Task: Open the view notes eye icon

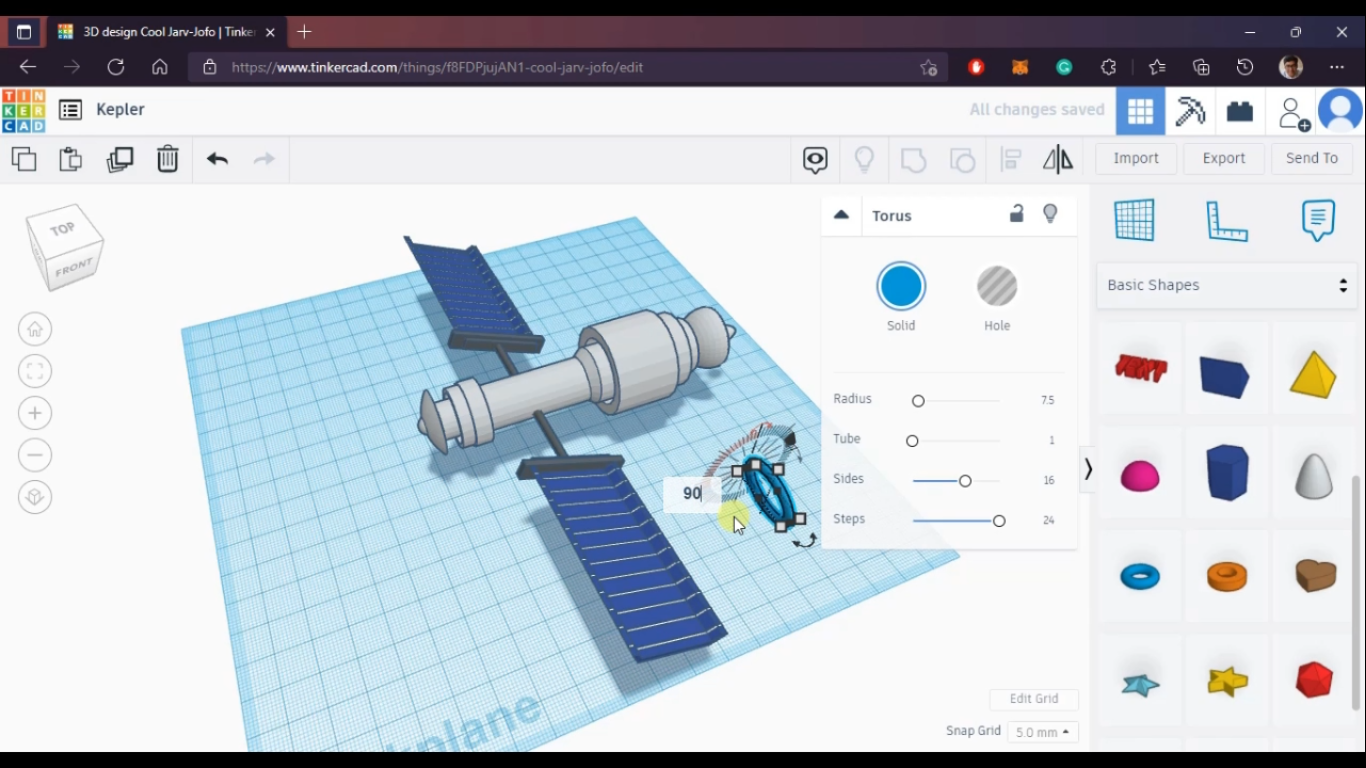Action: (815, 160)
